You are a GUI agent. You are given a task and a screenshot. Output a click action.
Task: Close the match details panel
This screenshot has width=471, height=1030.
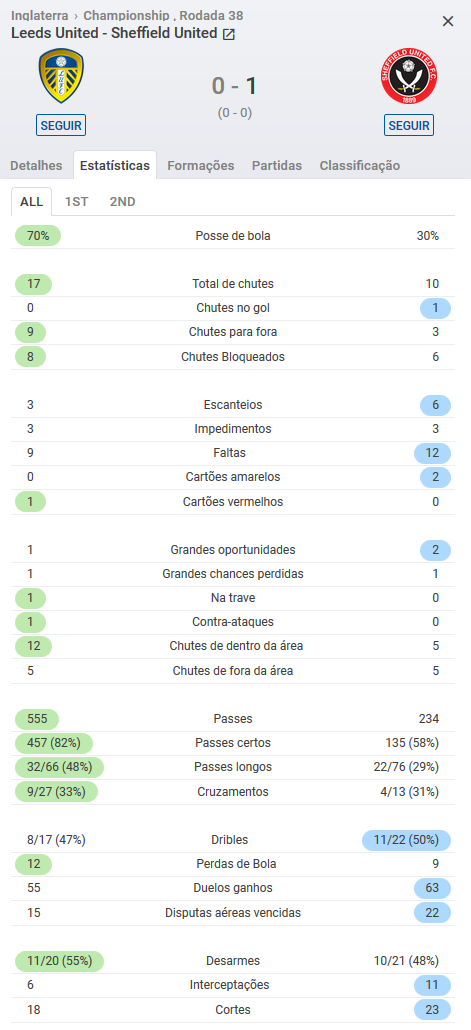pos(448,21)
